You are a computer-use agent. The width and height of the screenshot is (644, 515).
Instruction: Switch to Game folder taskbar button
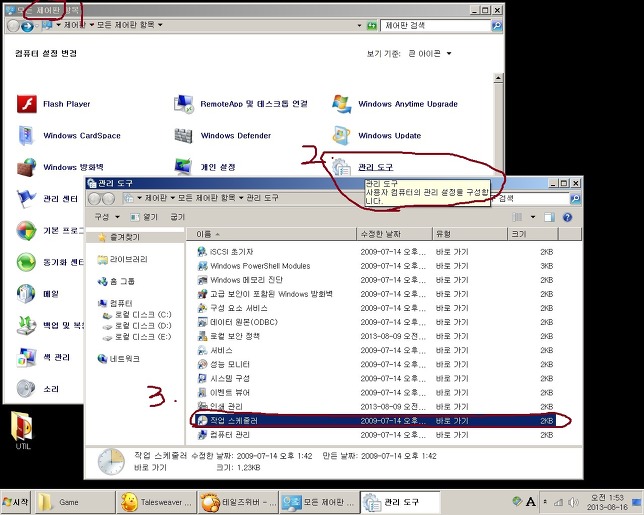(x=74, y=502)
